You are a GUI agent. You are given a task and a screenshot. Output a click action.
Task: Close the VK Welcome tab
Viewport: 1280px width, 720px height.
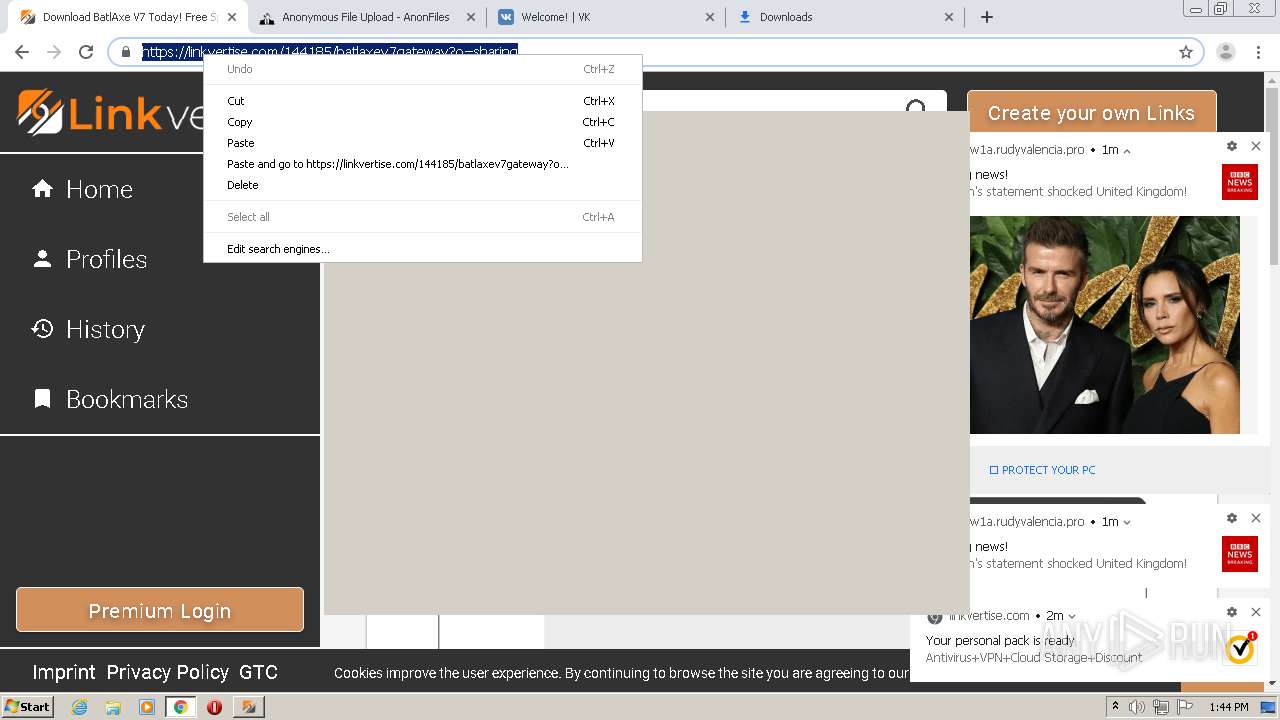tap(710, 17)
